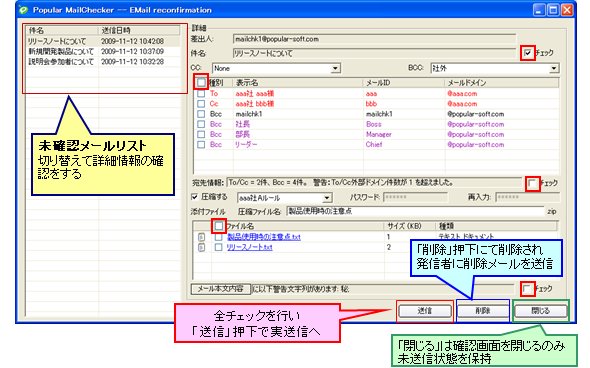Click the 表示名 column header
The width and height of the screenshot is (590, 368).
298,82
